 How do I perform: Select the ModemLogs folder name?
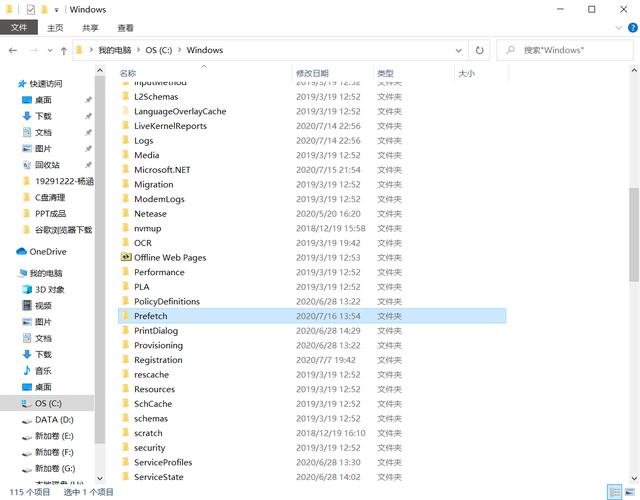click(159, 199)
